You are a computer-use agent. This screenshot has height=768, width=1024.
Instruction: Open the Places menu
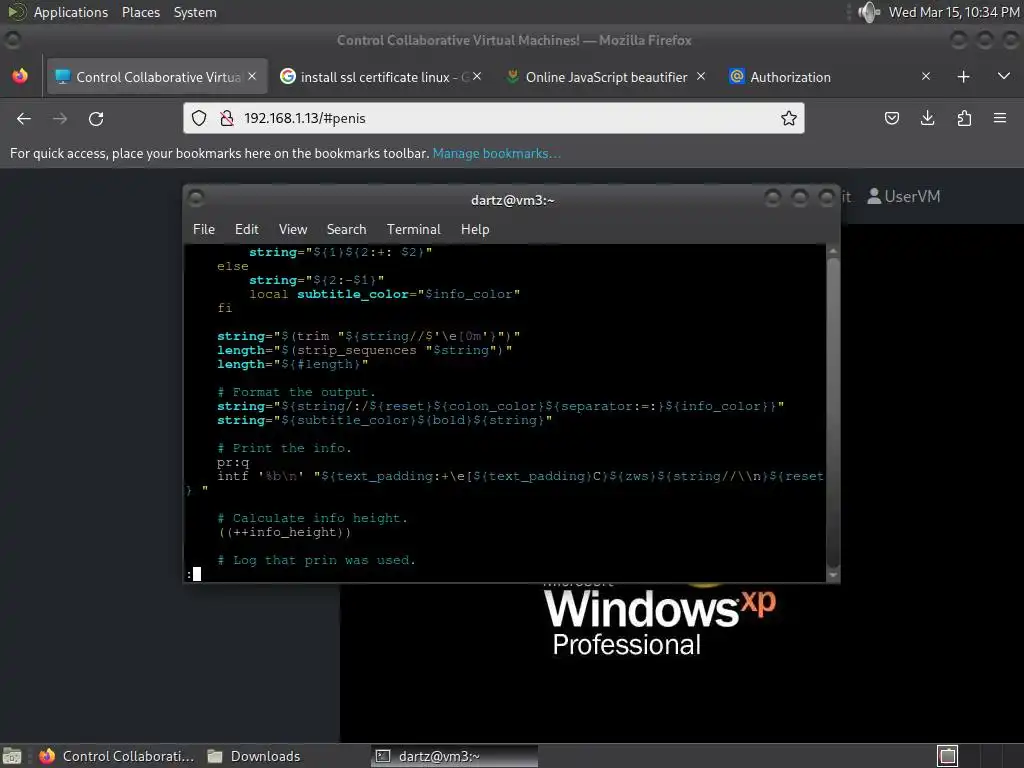pos(140,12)
